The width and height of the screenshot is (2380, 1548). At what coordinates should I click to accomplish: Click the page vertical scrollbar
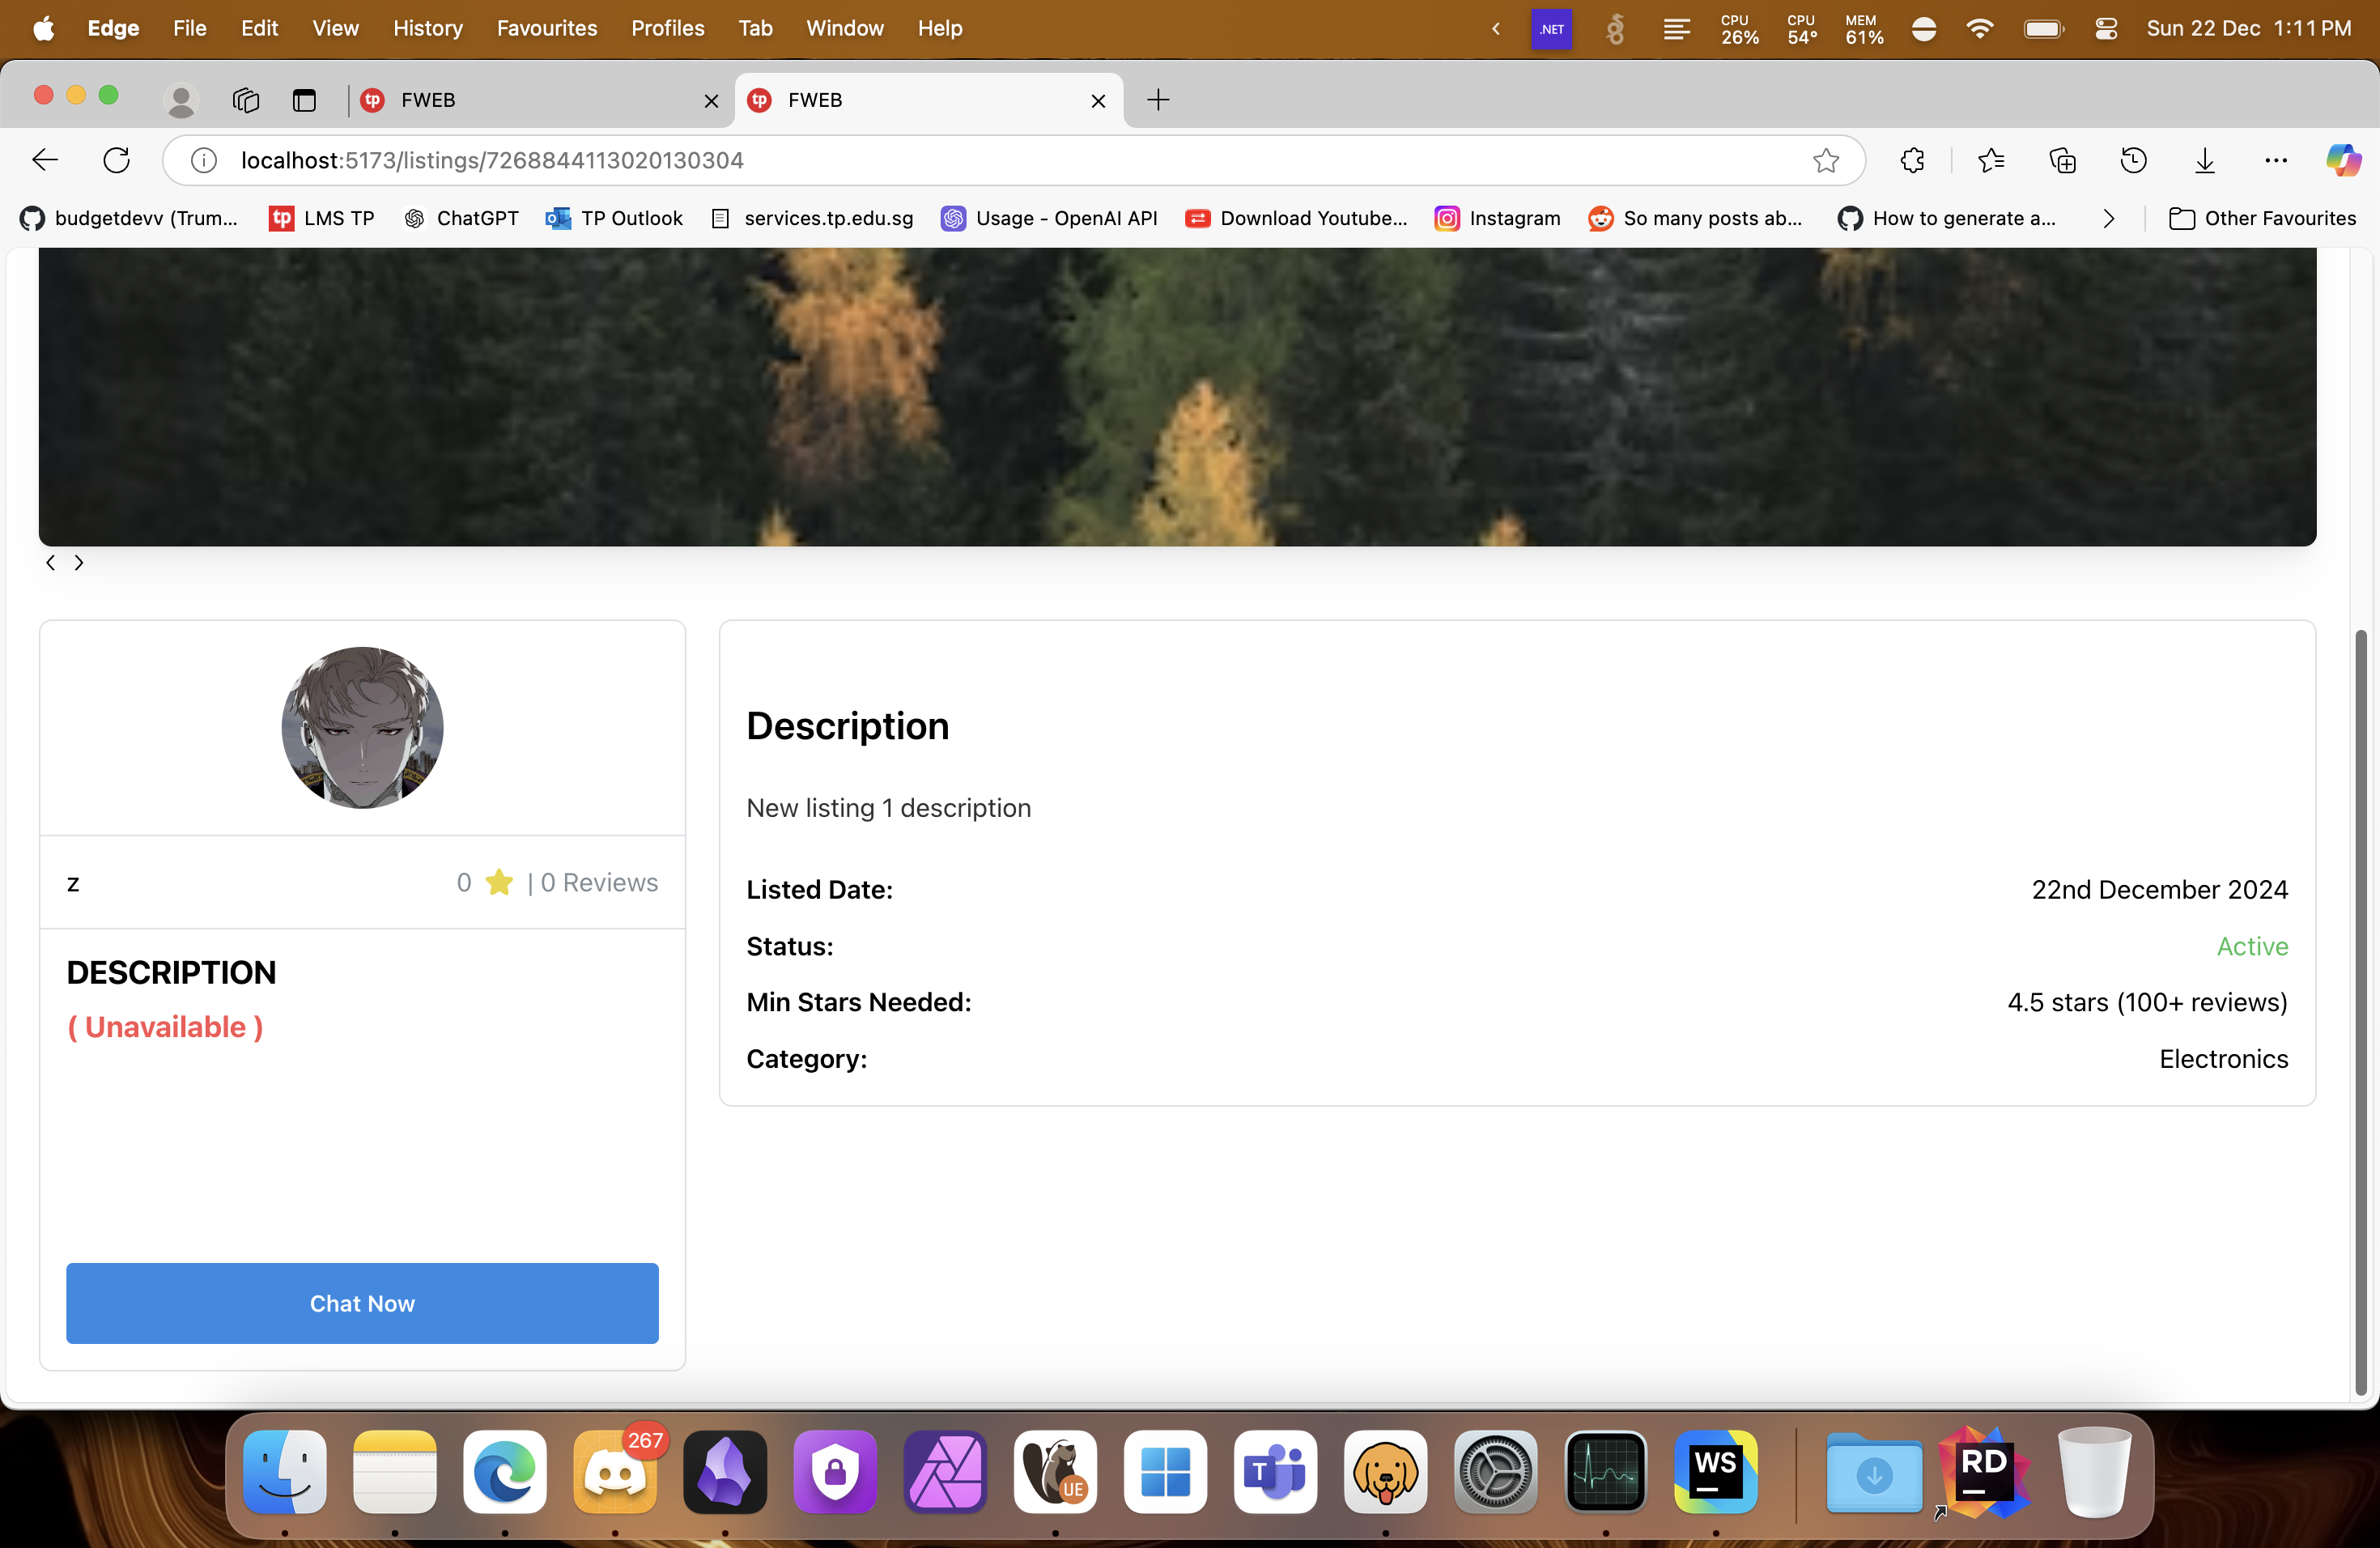coord(2360,1010)
